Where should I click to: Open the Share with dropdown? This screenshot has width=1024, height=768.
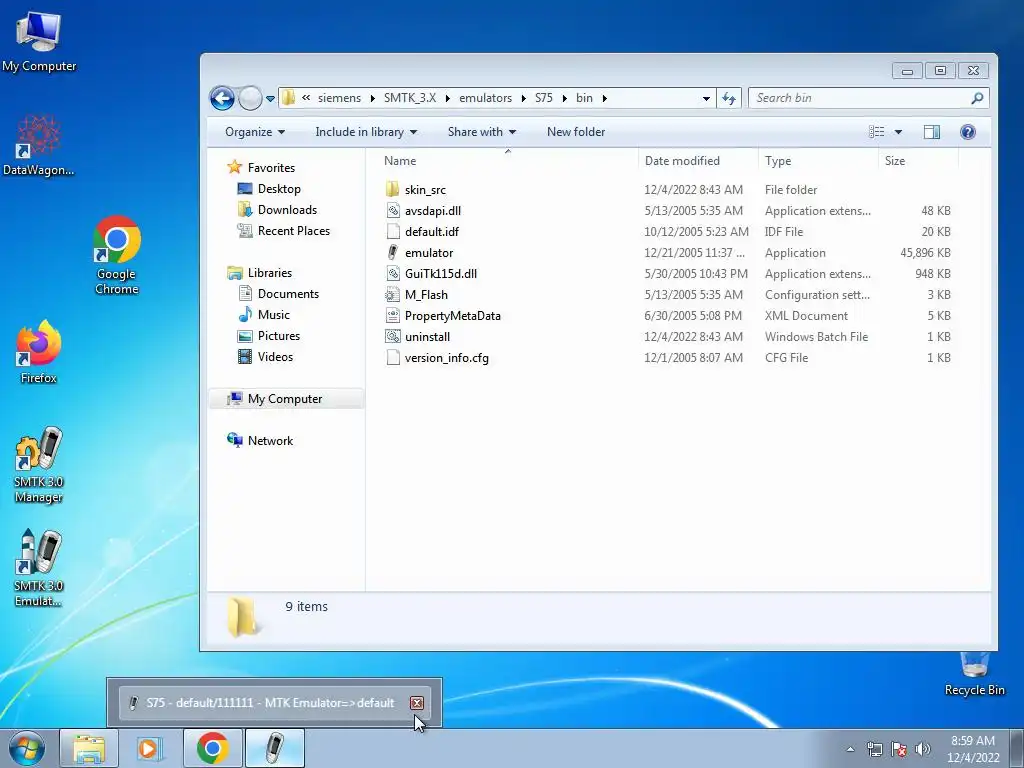point(482,132)
